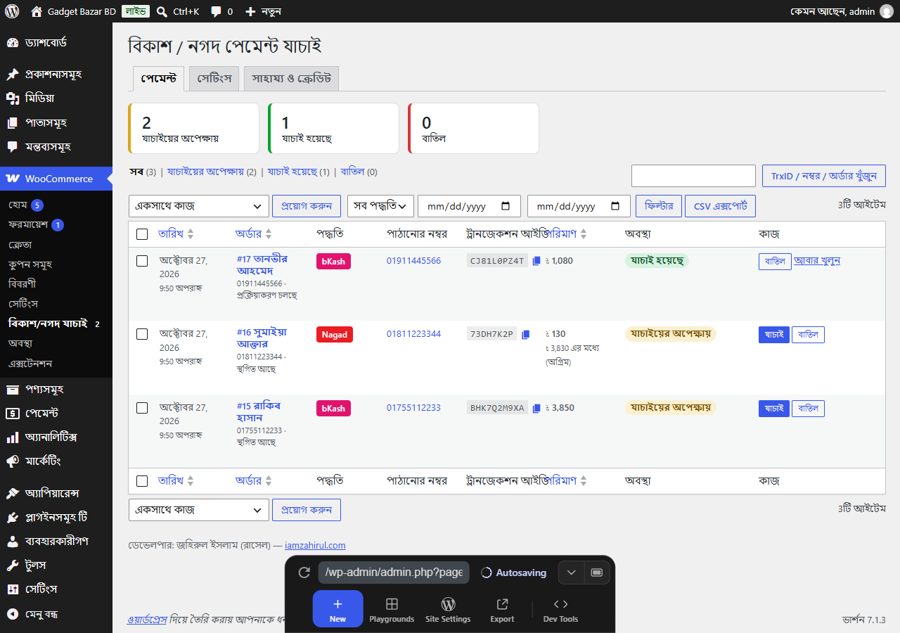The height and width of the screenshot is (633, 900).
Task: Open মিডিয়া library icon in sidebar
Action: [13, 98]
